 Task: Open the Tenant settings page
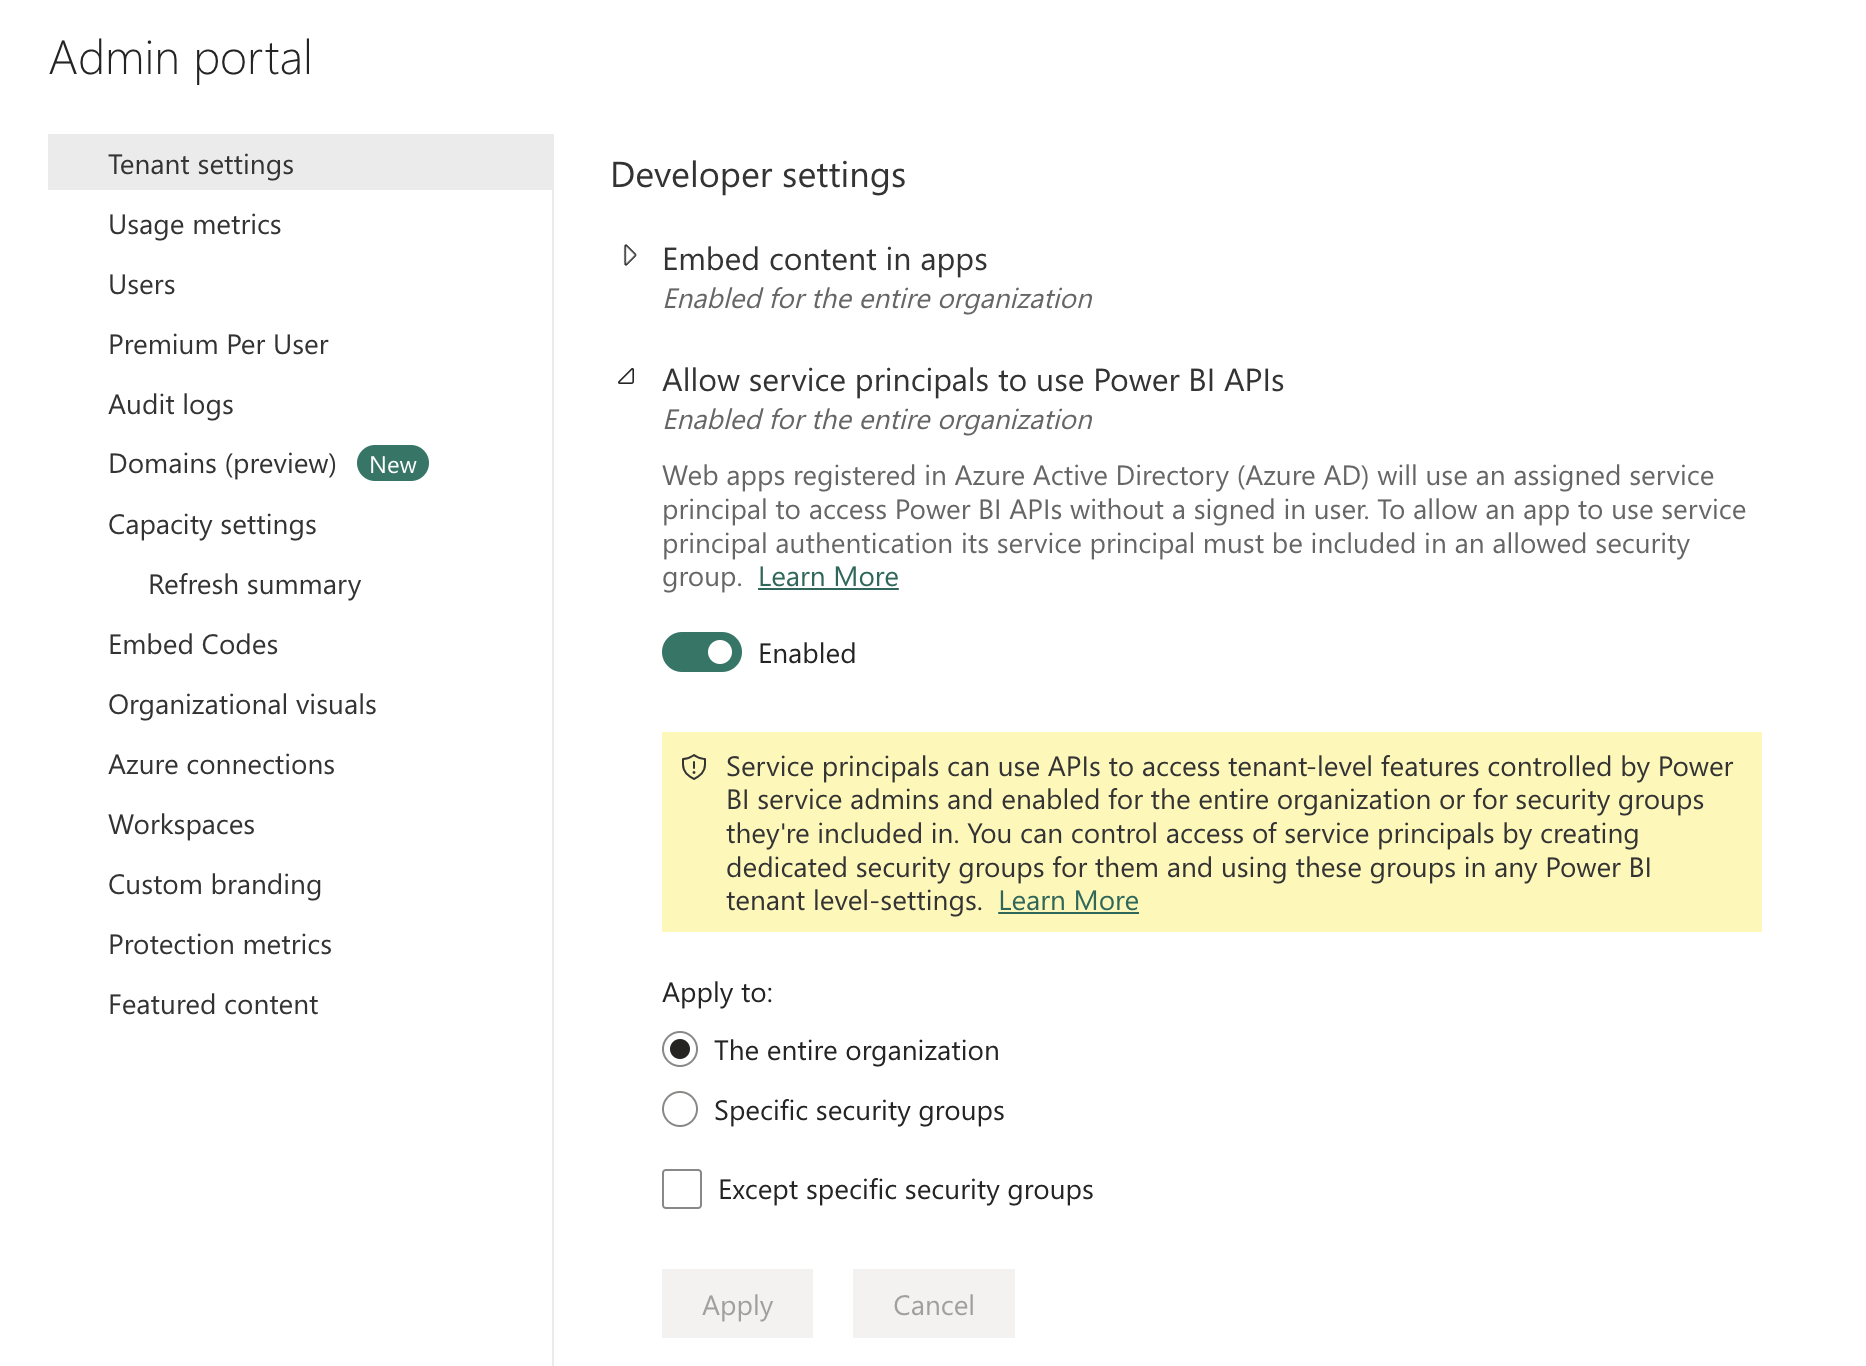point(200,163)
